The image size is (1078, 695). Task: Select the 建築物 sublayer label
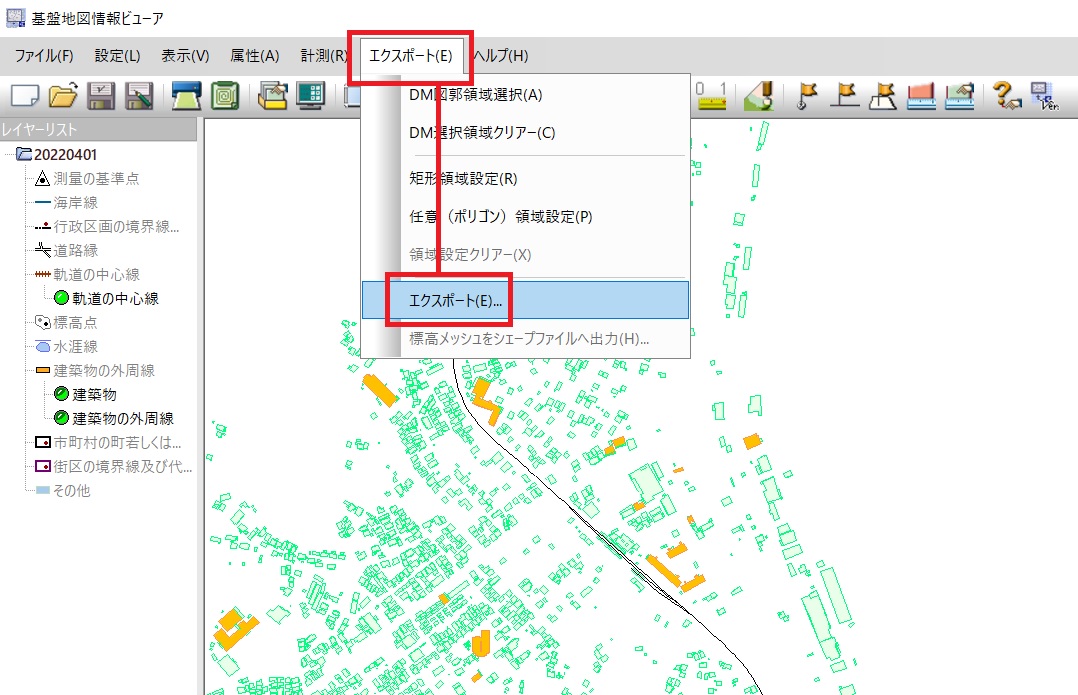click(x=94, y=395)
